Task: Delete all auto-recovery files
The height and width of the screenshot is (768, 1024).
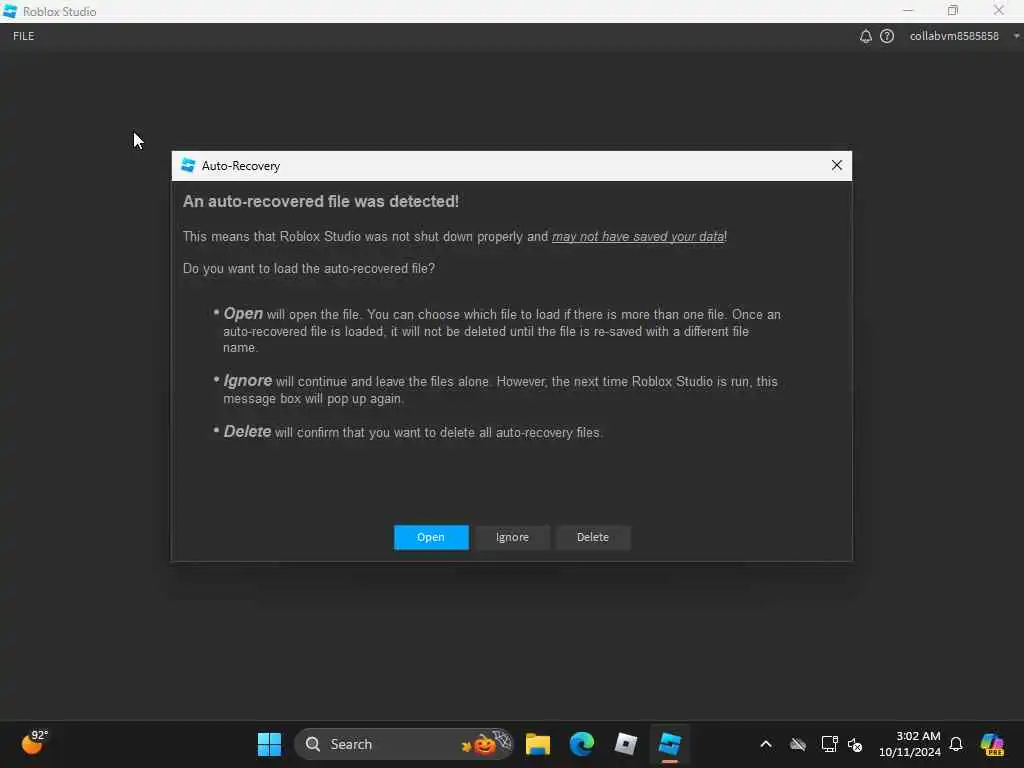Action: tap(593, 537)
